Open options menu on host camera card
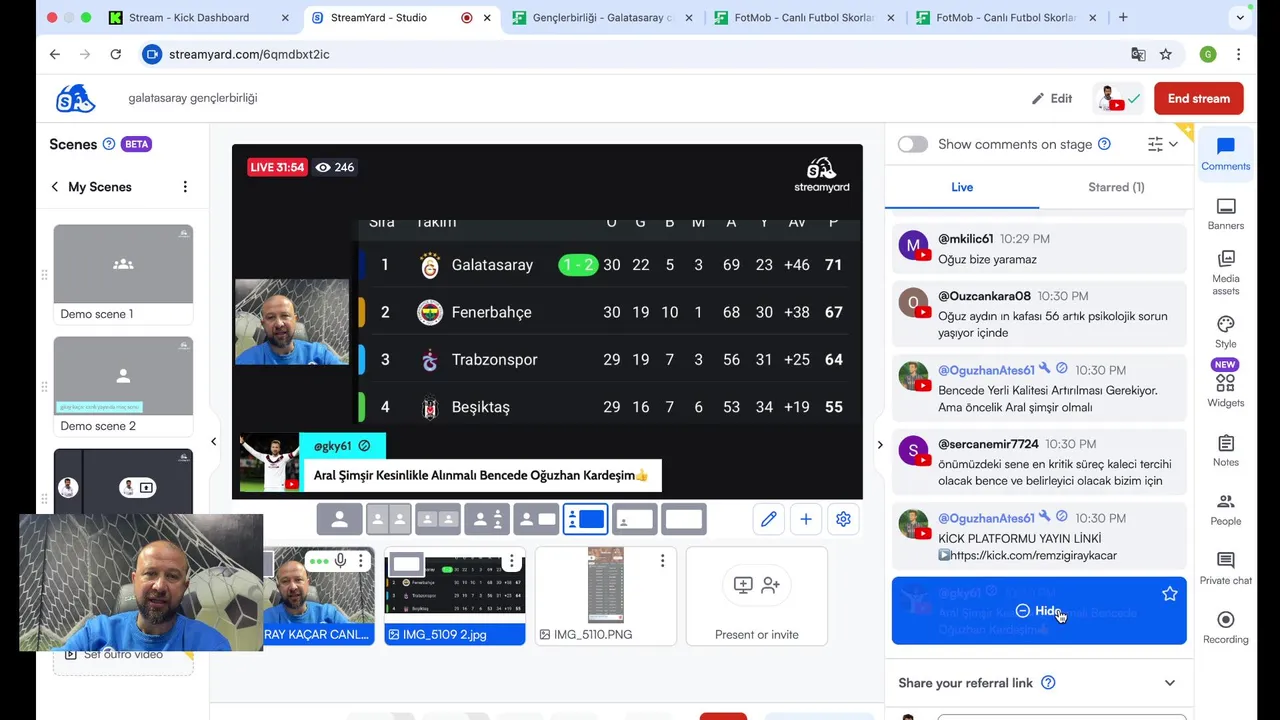 point(362,561)
